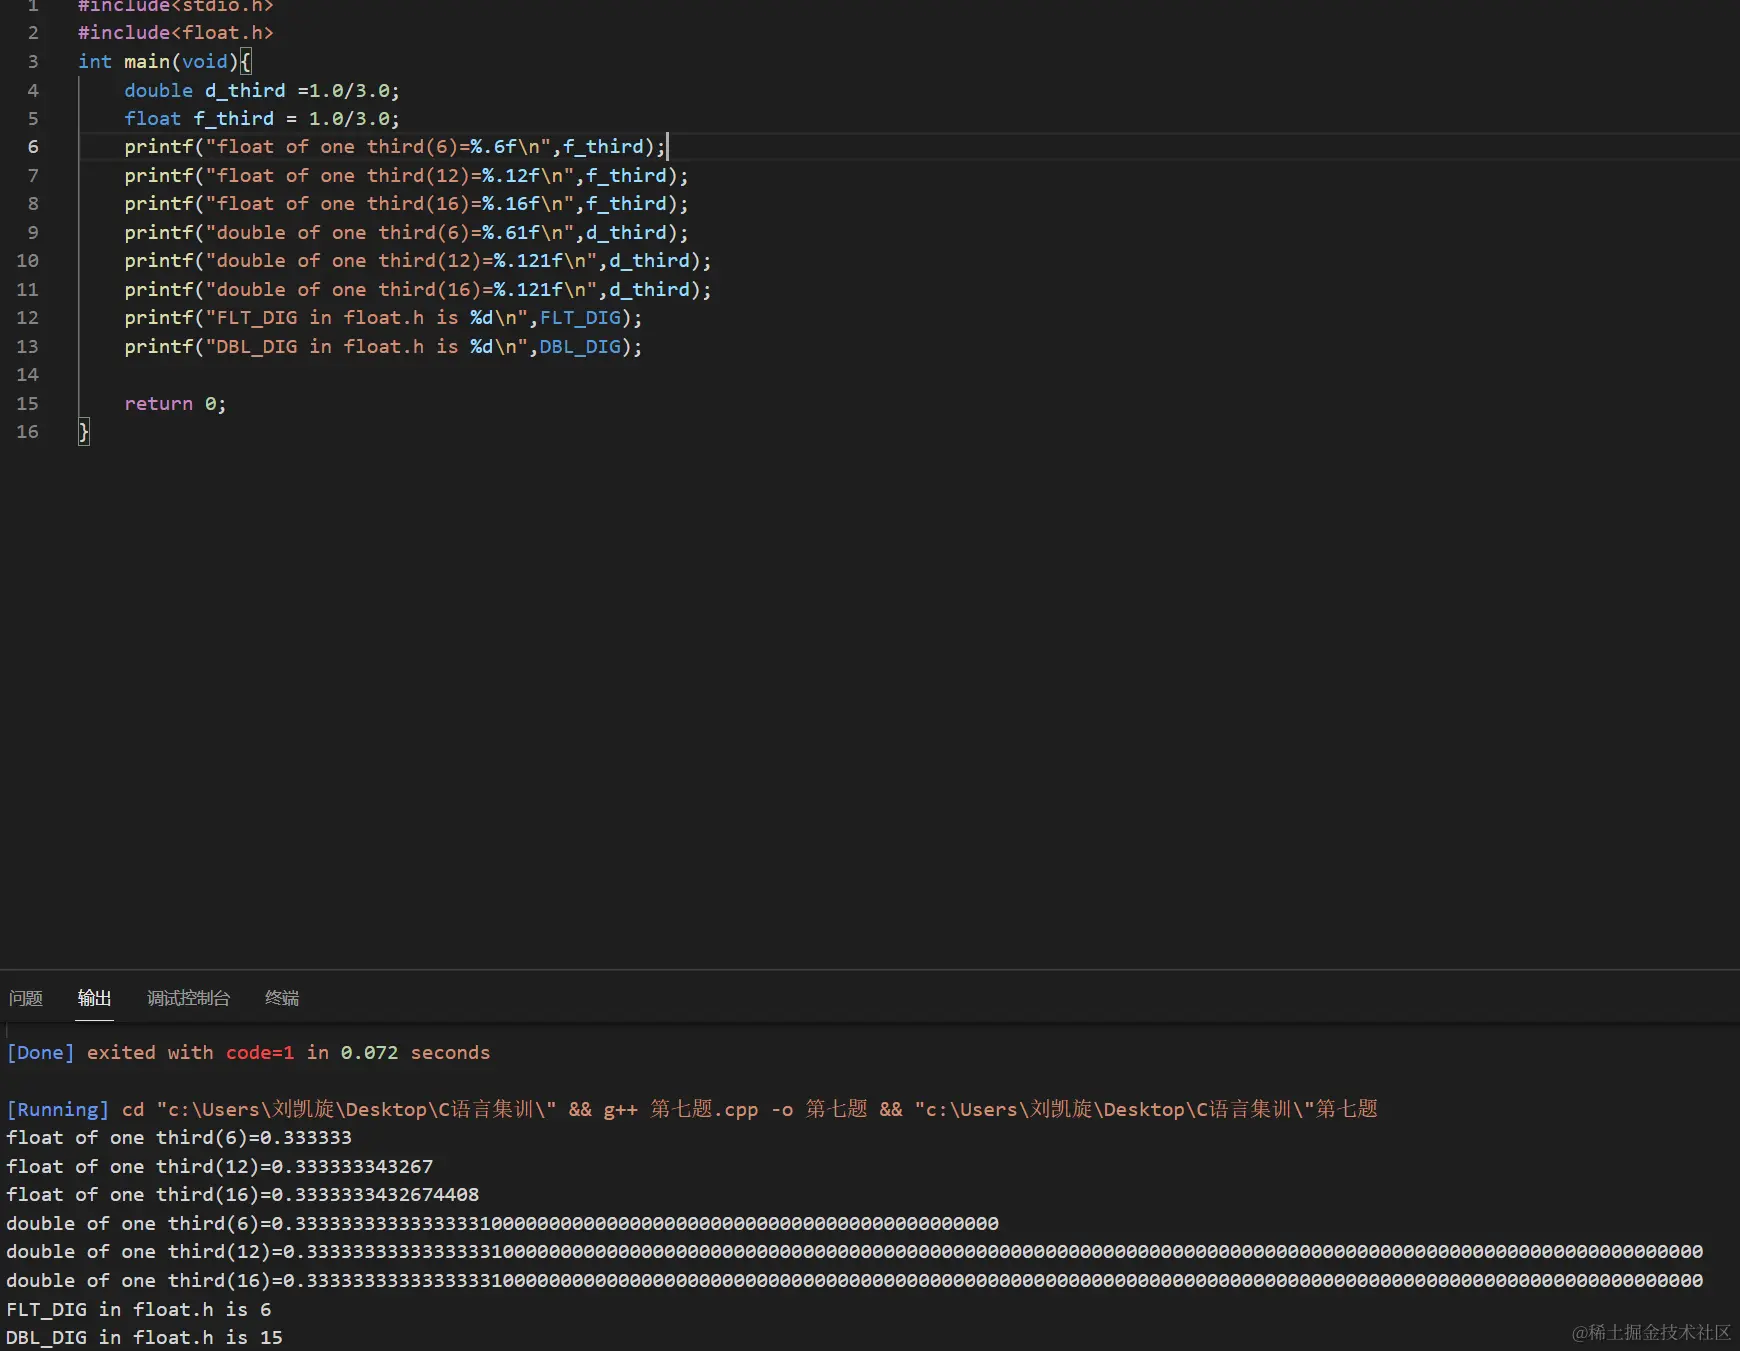Click the double of one third(6) output line

(502, 1224)
